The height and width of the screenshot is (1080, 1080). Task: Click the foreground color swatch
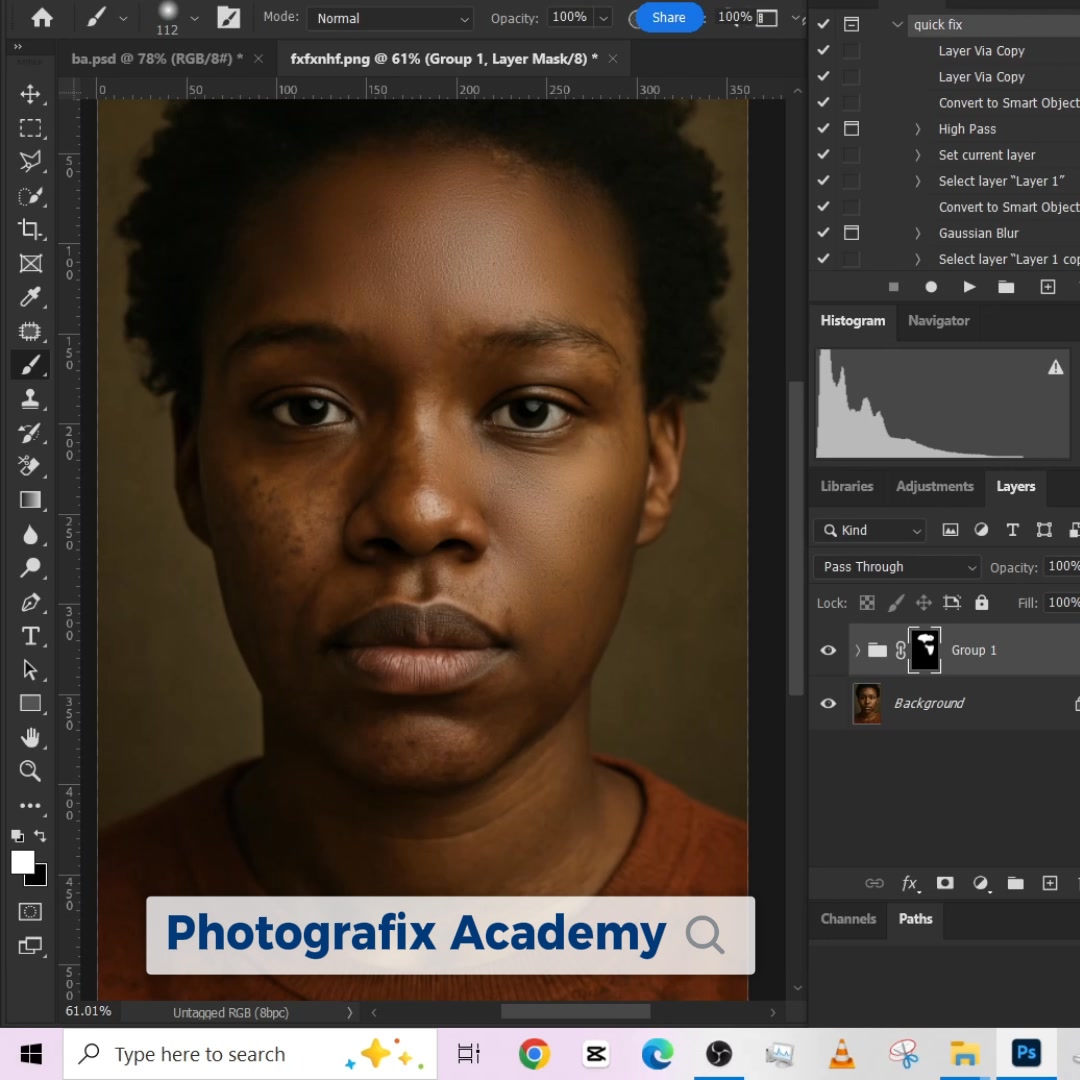click(x=22, y=862)
